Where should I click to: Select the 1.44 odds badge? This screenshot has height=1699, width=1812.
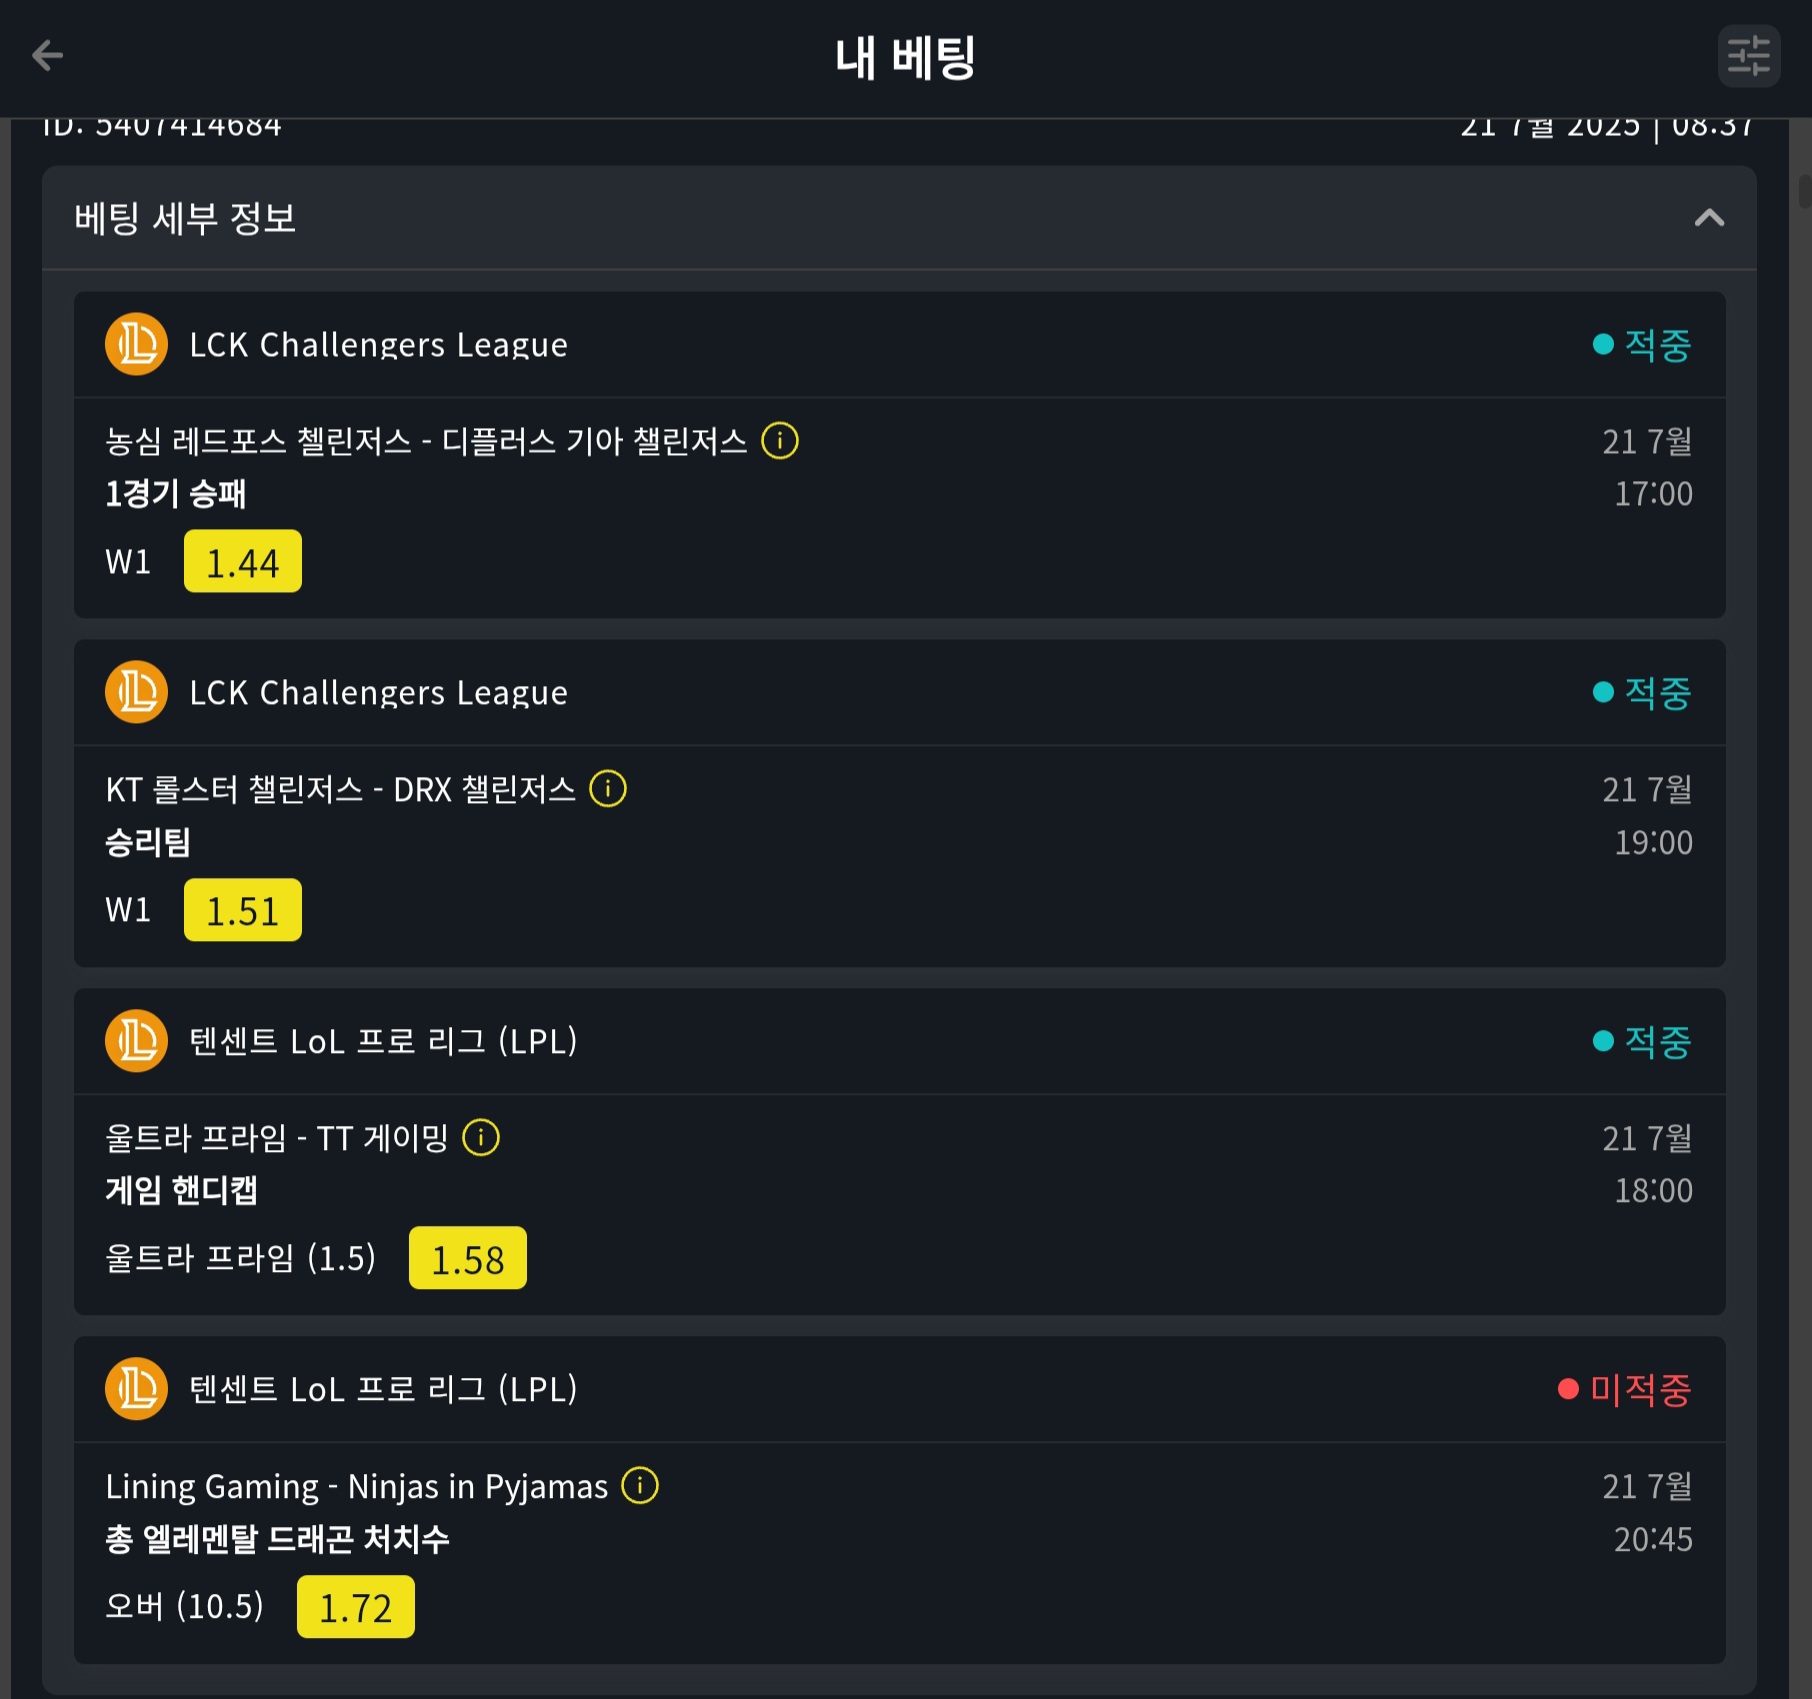(x=243, y=561)
